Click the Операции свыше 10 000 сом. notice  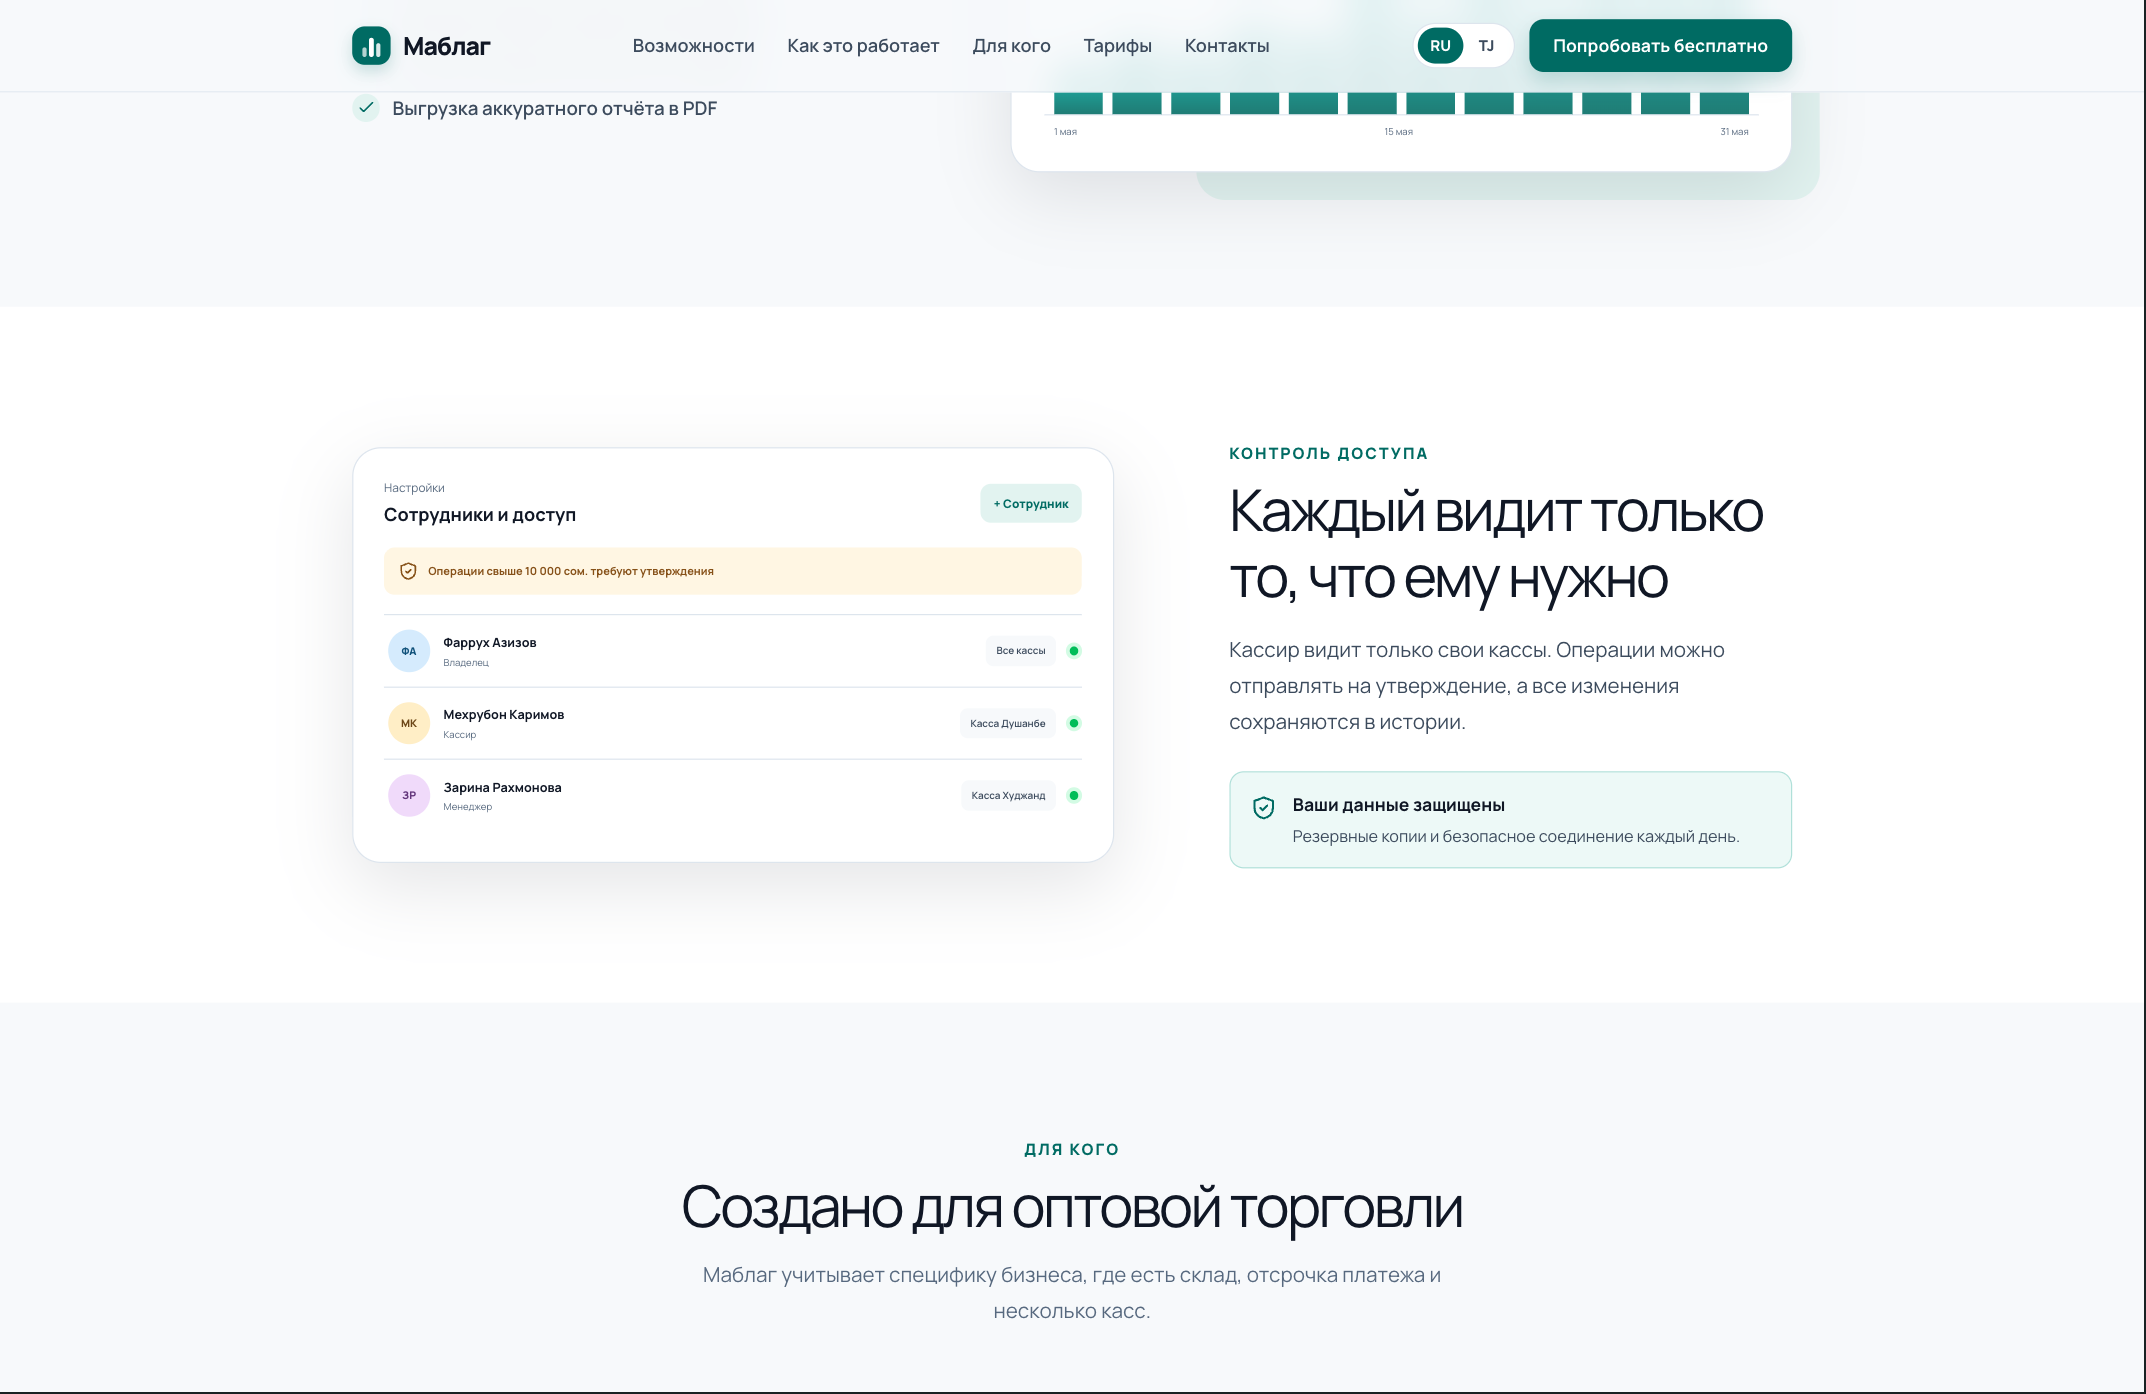point(733,571)
